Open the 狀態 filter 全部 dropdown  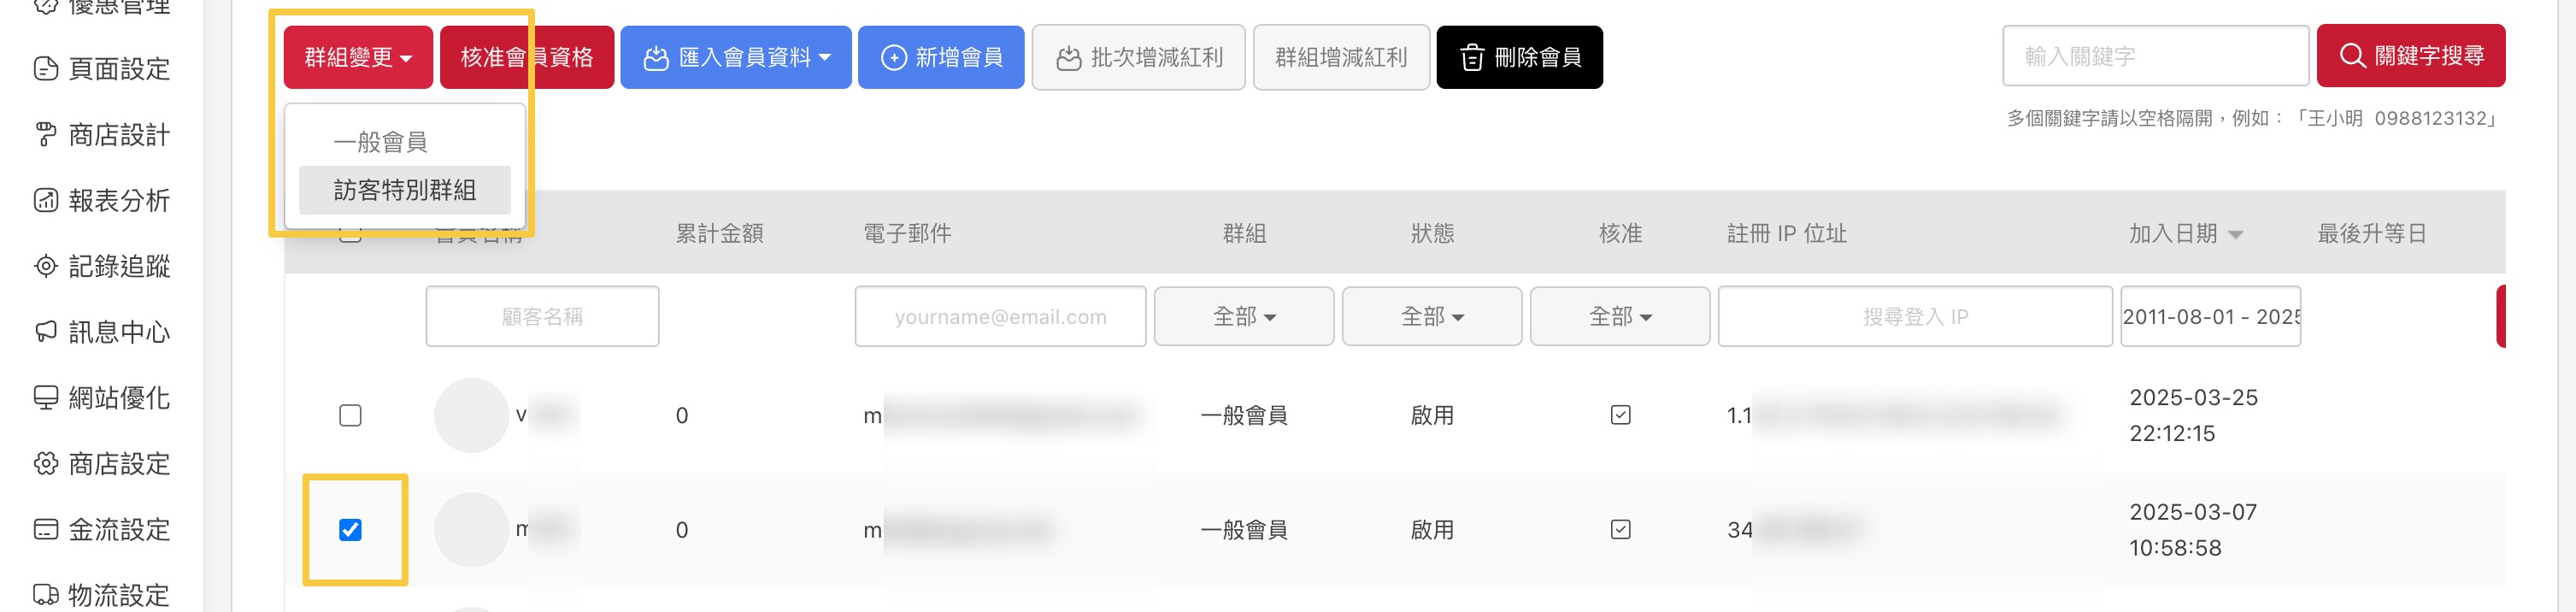coord(1431,317)
